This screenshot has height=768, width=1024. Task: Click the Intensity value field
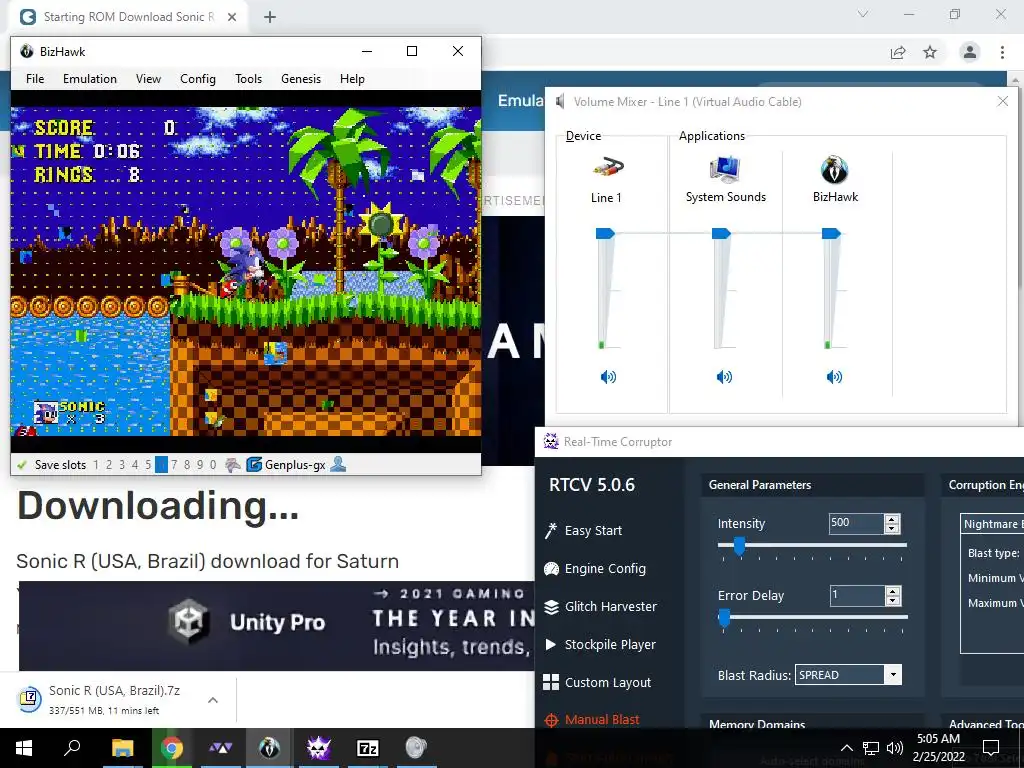(x=856, y=523)
